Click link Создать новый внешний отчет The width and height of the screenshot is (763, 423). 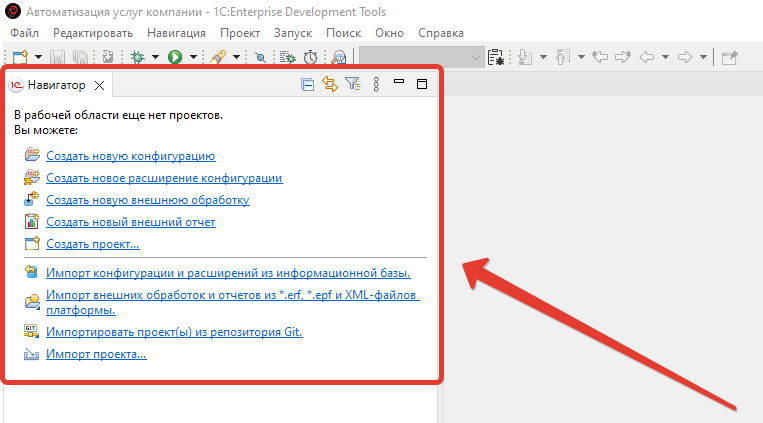tap(130, 222)
